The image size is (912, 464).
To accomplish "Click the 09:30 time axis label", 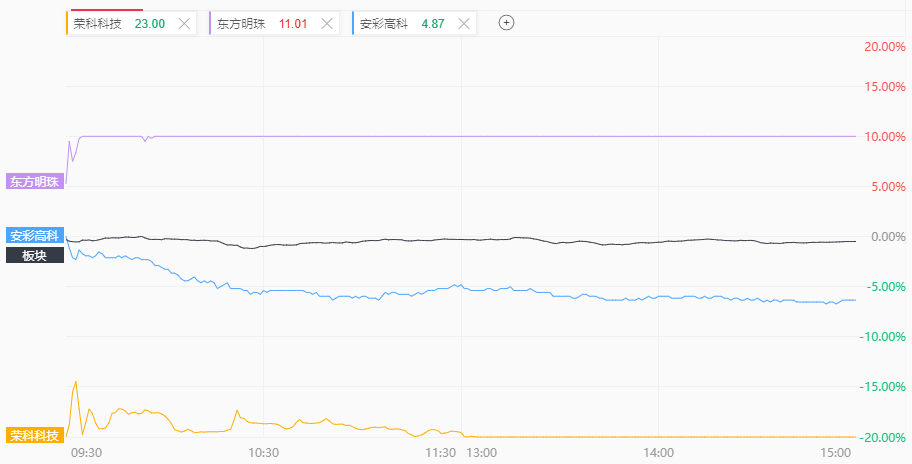I will [87, 453].
